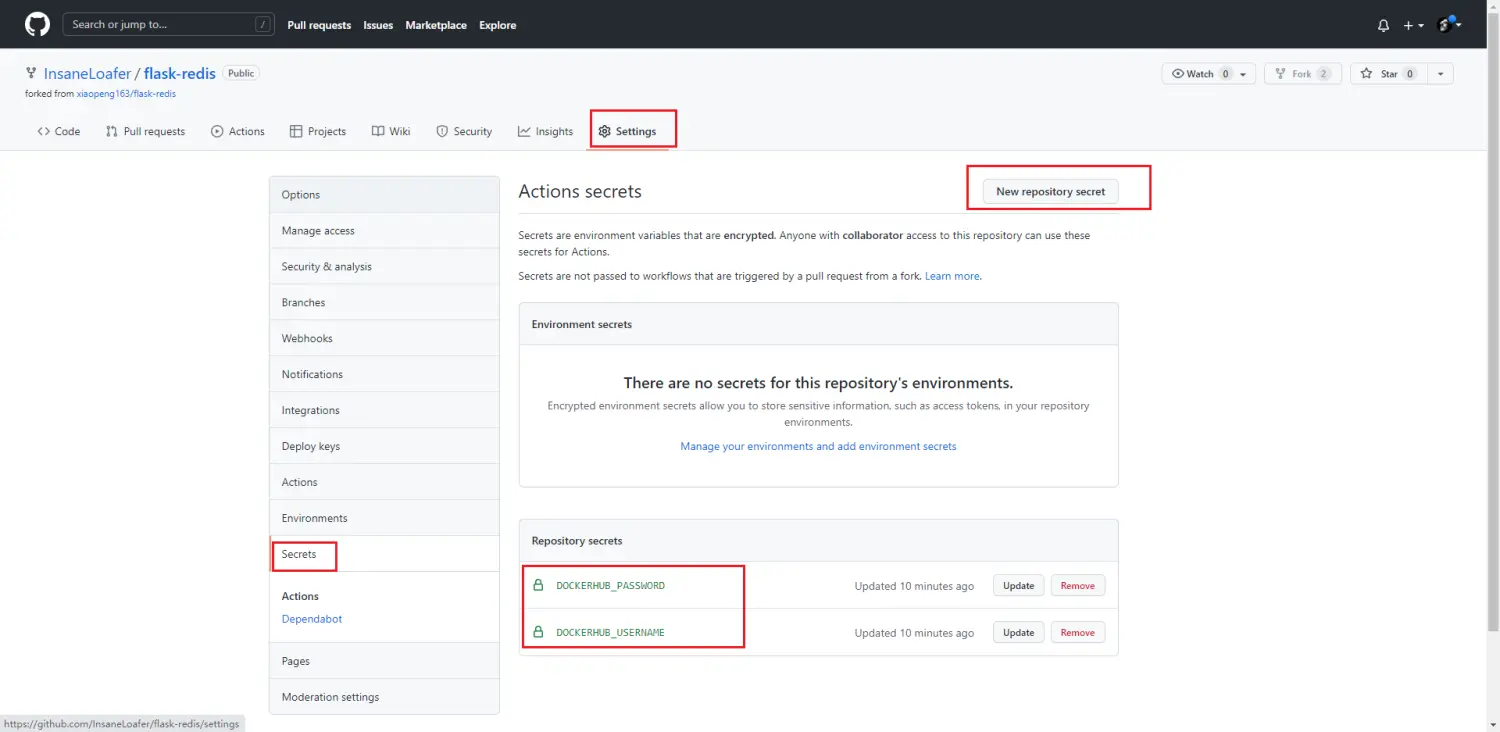Remove the DOCKERHUB_USERNAME secret
Screen dimensions: 1500x732
[1078, 633]
